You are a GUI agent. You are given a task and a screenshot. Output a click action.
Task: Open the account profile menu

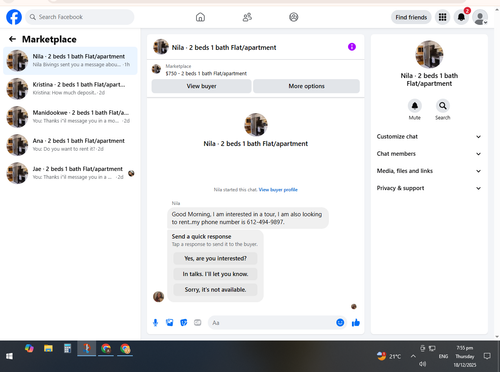480,17
